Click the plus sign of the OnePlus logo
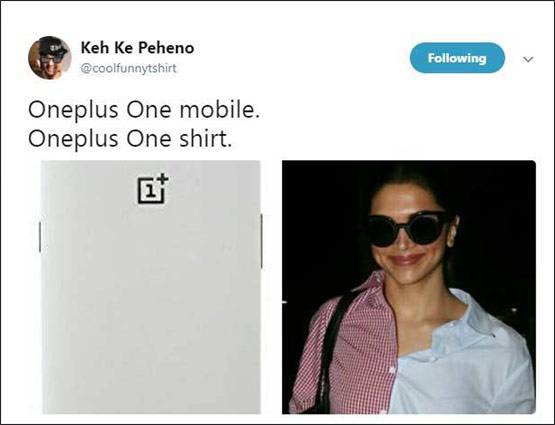Viewport: 555px width, 425px height. click(163, 179)
